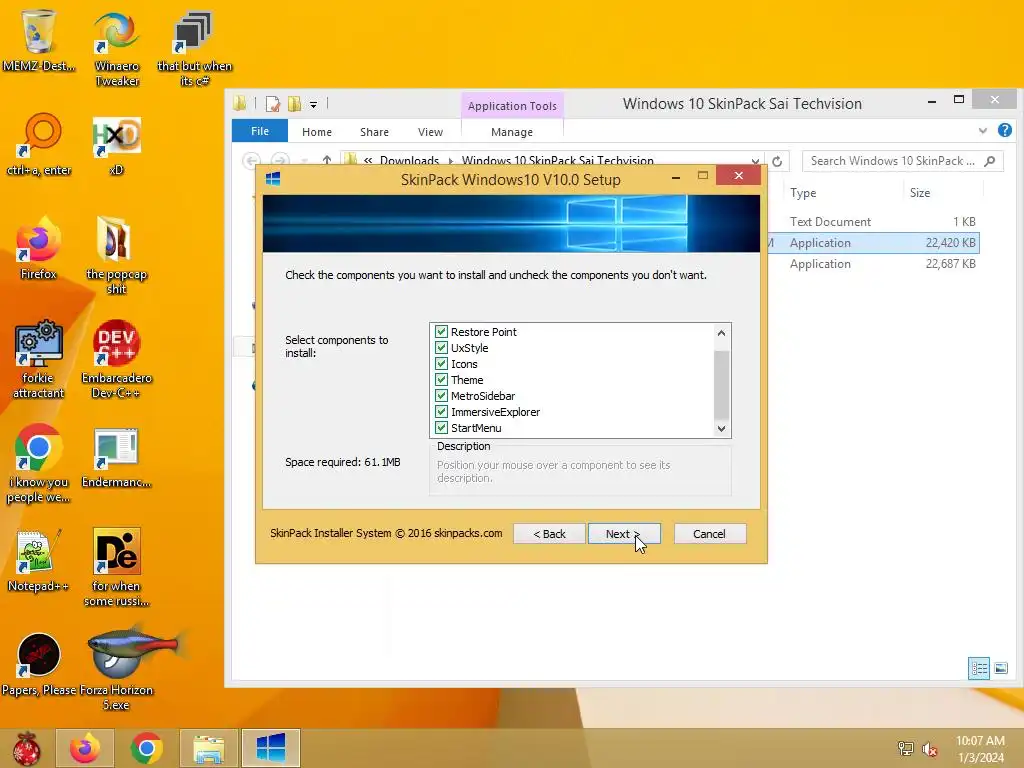Image resolution: width=1024 pixels, height=768 pixels.
Task: Click the component list scroll down arrow
Action: pos(722,429)
